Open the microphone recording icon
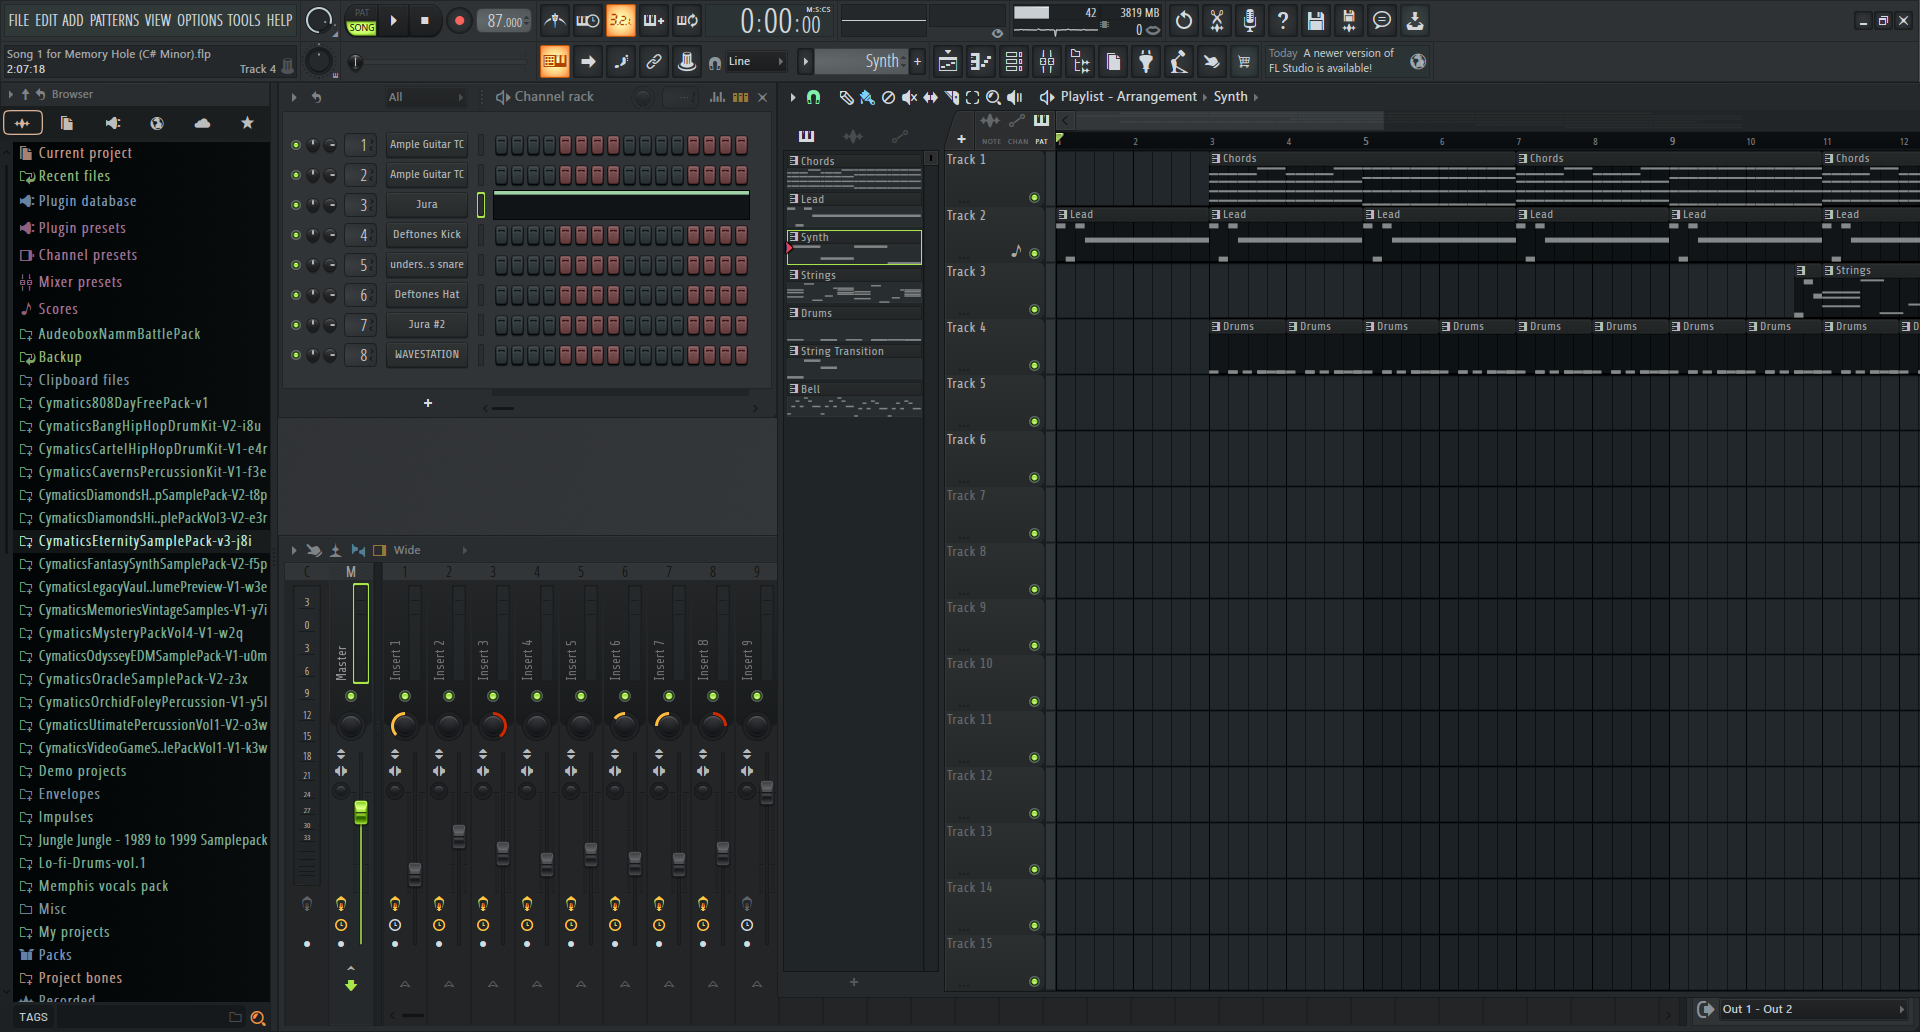 pyautogui.click(x=1250, y=20)
